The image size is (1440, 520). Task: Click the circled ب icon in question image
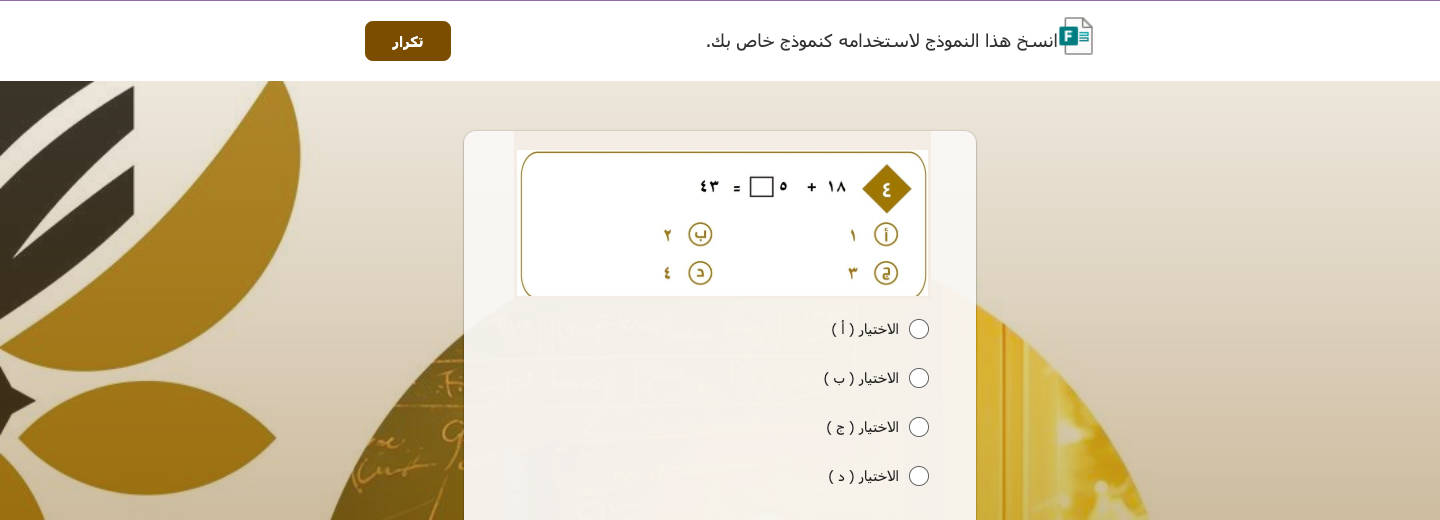[x=700, y=235]
